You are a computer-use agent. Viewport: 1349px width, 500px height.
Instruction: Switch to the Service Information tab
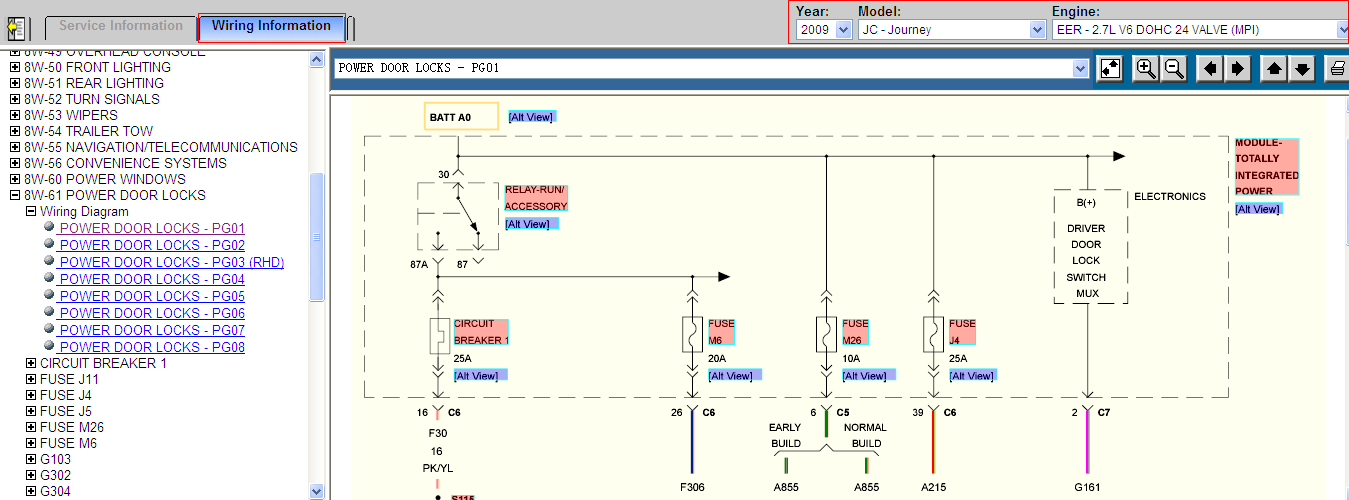[121, 27]
